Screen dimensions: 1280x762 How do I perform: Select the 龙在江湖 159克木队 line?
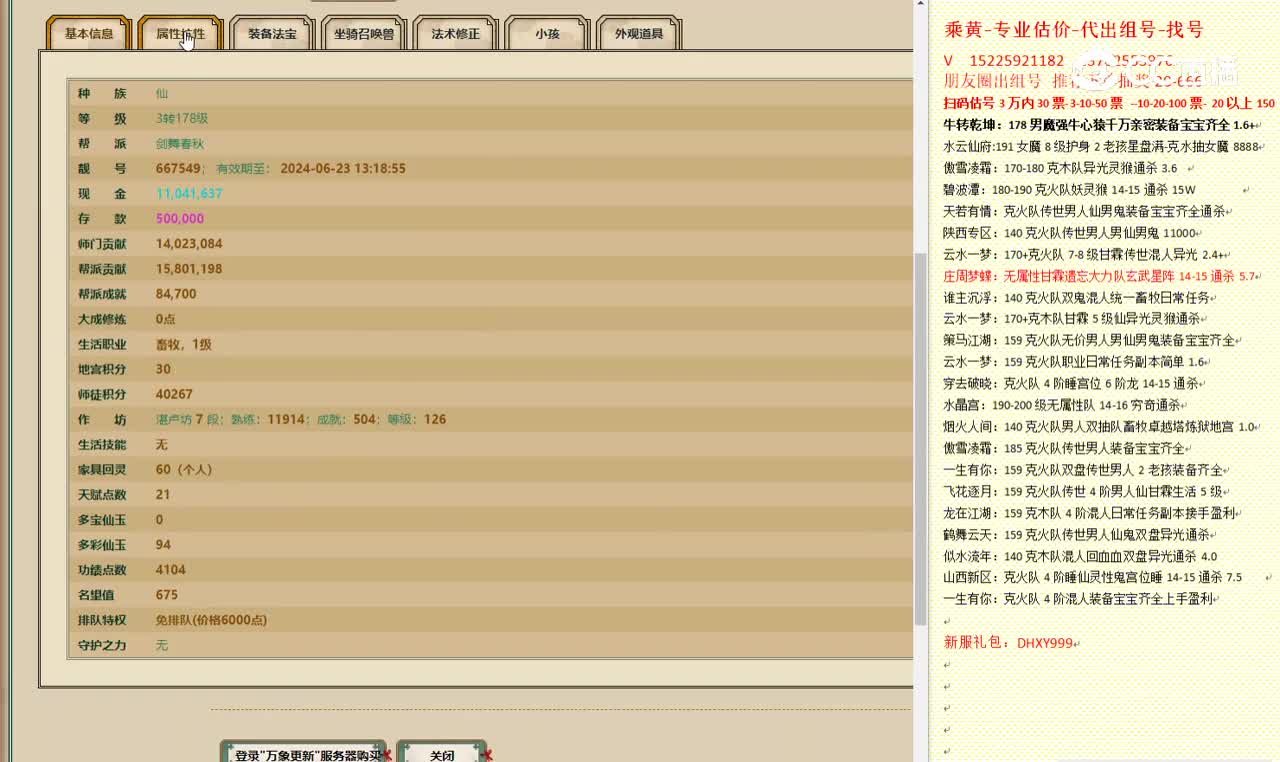(x=1092, y=513)
